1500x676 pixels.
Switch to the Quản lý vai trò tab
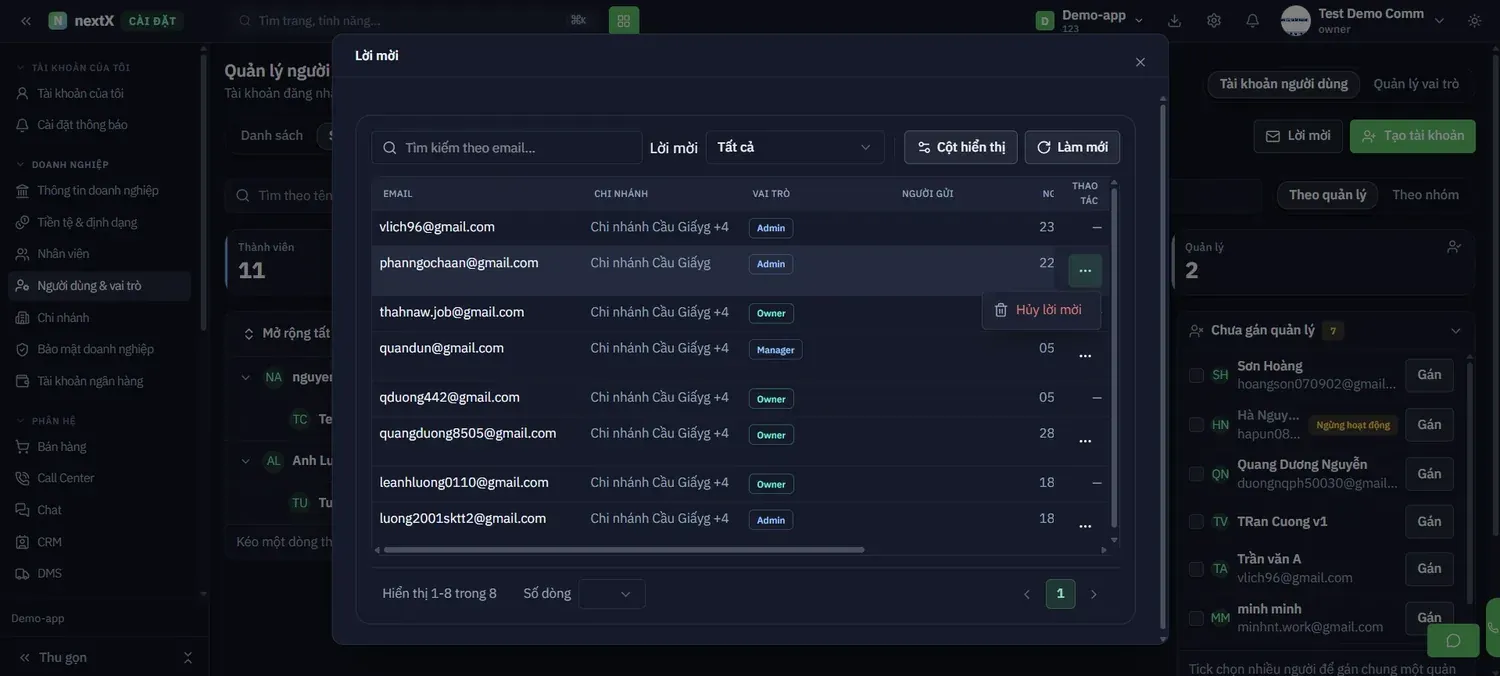coord(1416,84)
